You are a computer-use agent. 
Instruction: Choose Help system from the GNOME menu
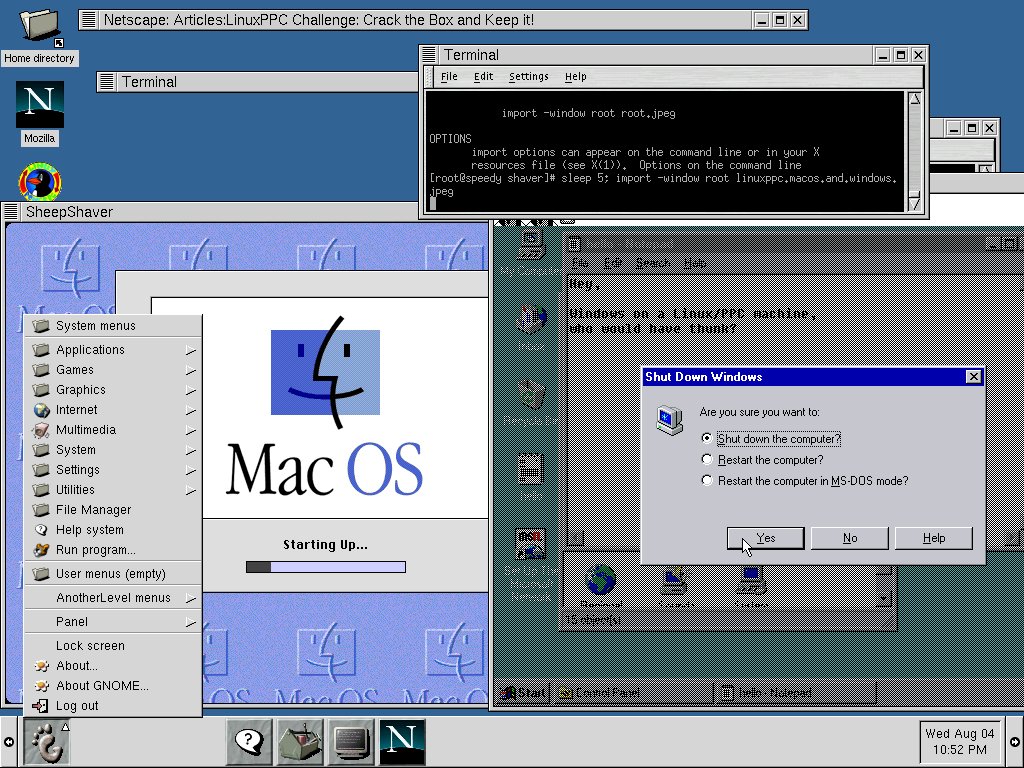114,530
